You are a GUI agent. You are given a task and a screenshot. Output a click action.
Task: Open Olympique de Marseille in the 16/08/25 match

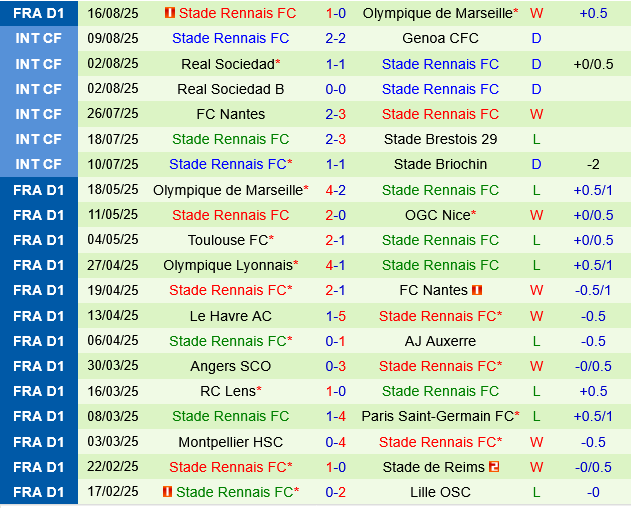pyautogui.click(x=438, y=13)
